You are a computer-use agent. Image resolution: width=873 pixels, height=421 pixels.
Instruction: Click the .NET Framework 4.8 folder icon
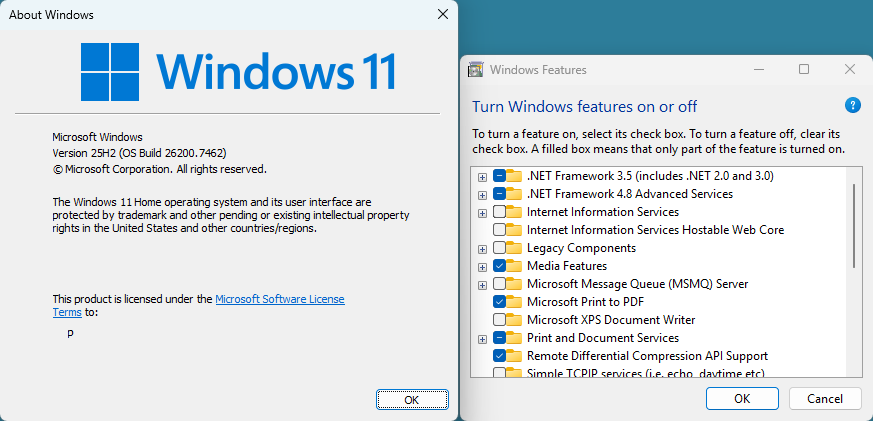(514, 194)
